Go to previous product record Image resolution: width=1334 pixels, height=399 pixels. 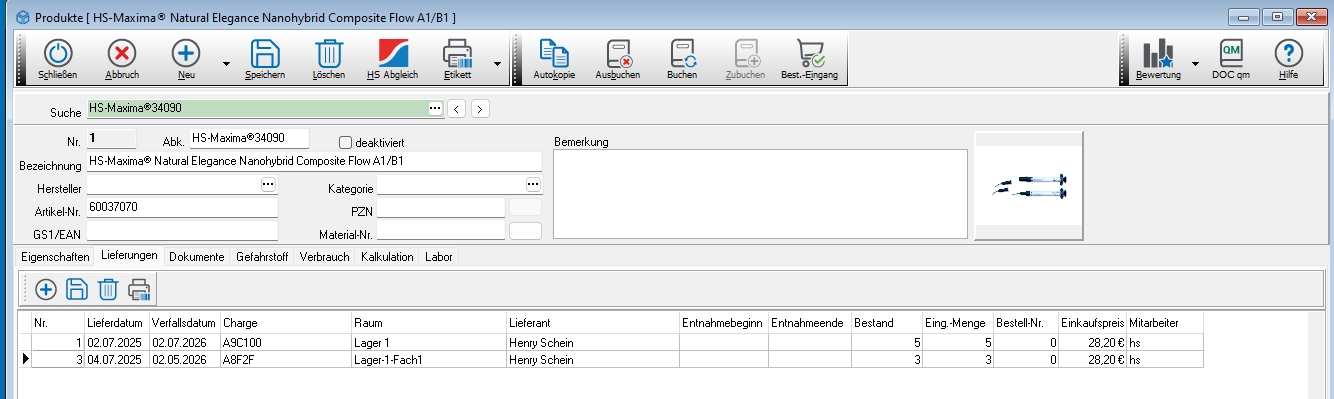pos(457,108)
